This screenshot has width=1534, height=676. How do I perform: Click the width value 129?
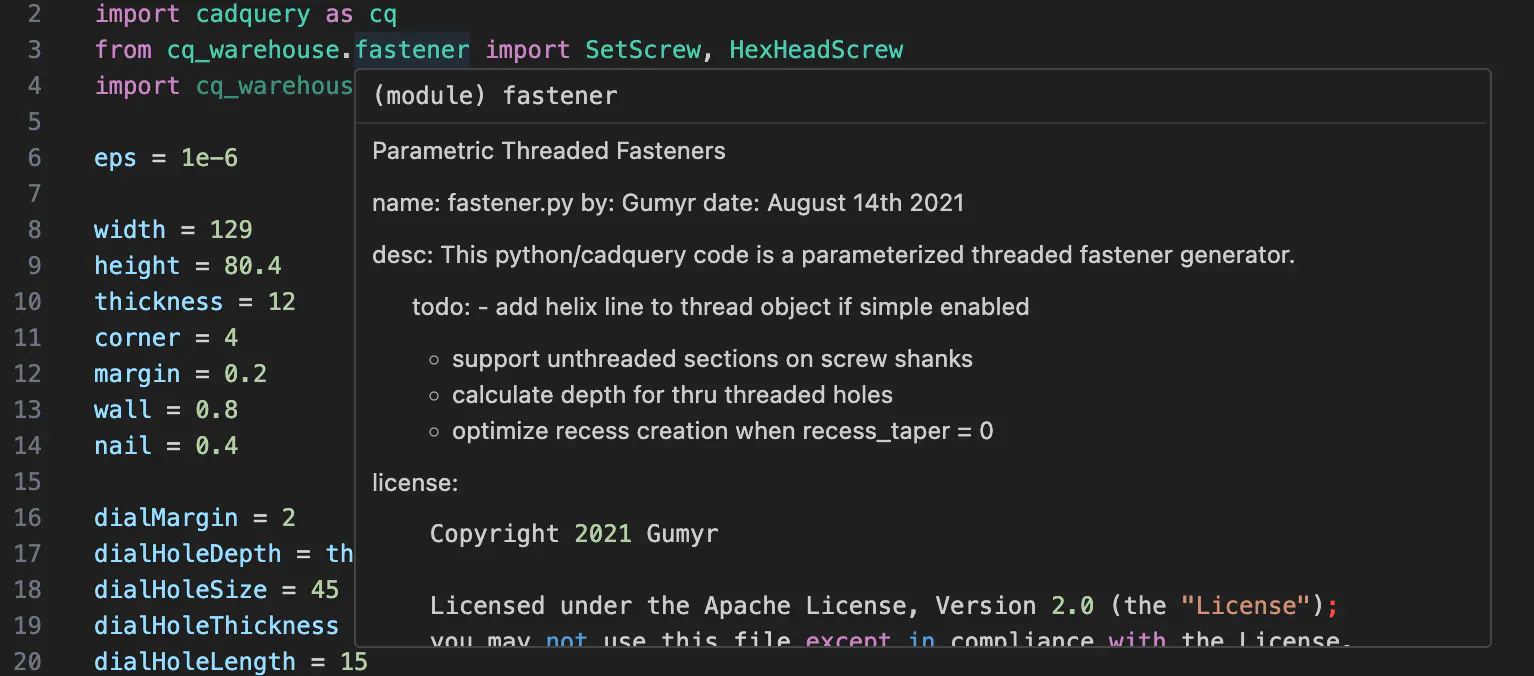point(231,230)
